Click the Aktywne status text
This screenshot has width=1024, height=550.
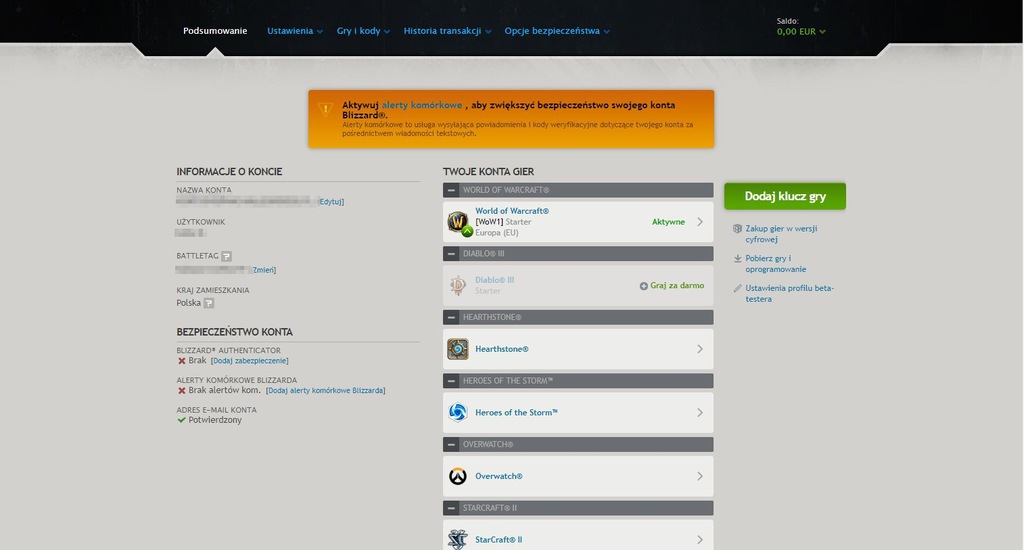tap(668, 222)
